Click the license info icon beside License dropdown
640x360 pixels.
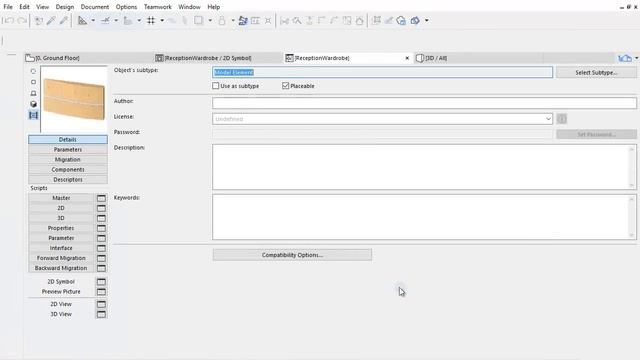562,119
